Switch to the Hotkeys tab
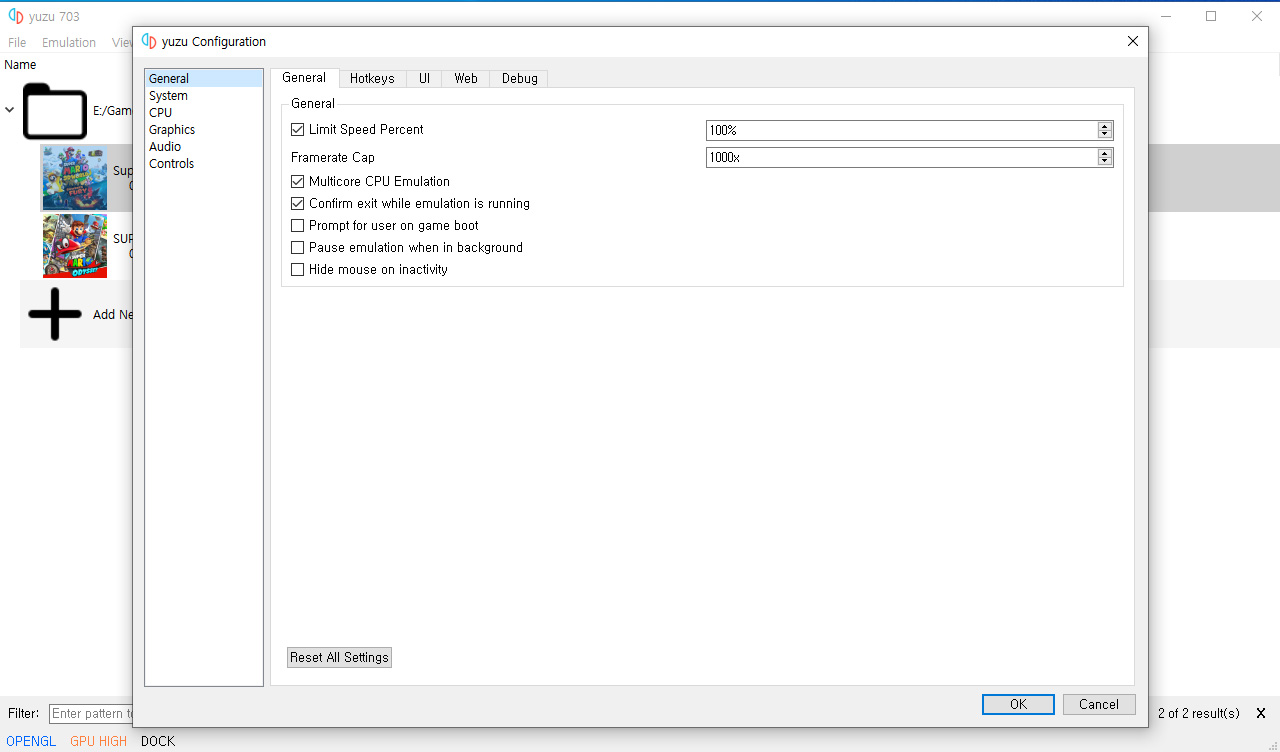The width and height of the screenshot is (1280, 752). 372,78
